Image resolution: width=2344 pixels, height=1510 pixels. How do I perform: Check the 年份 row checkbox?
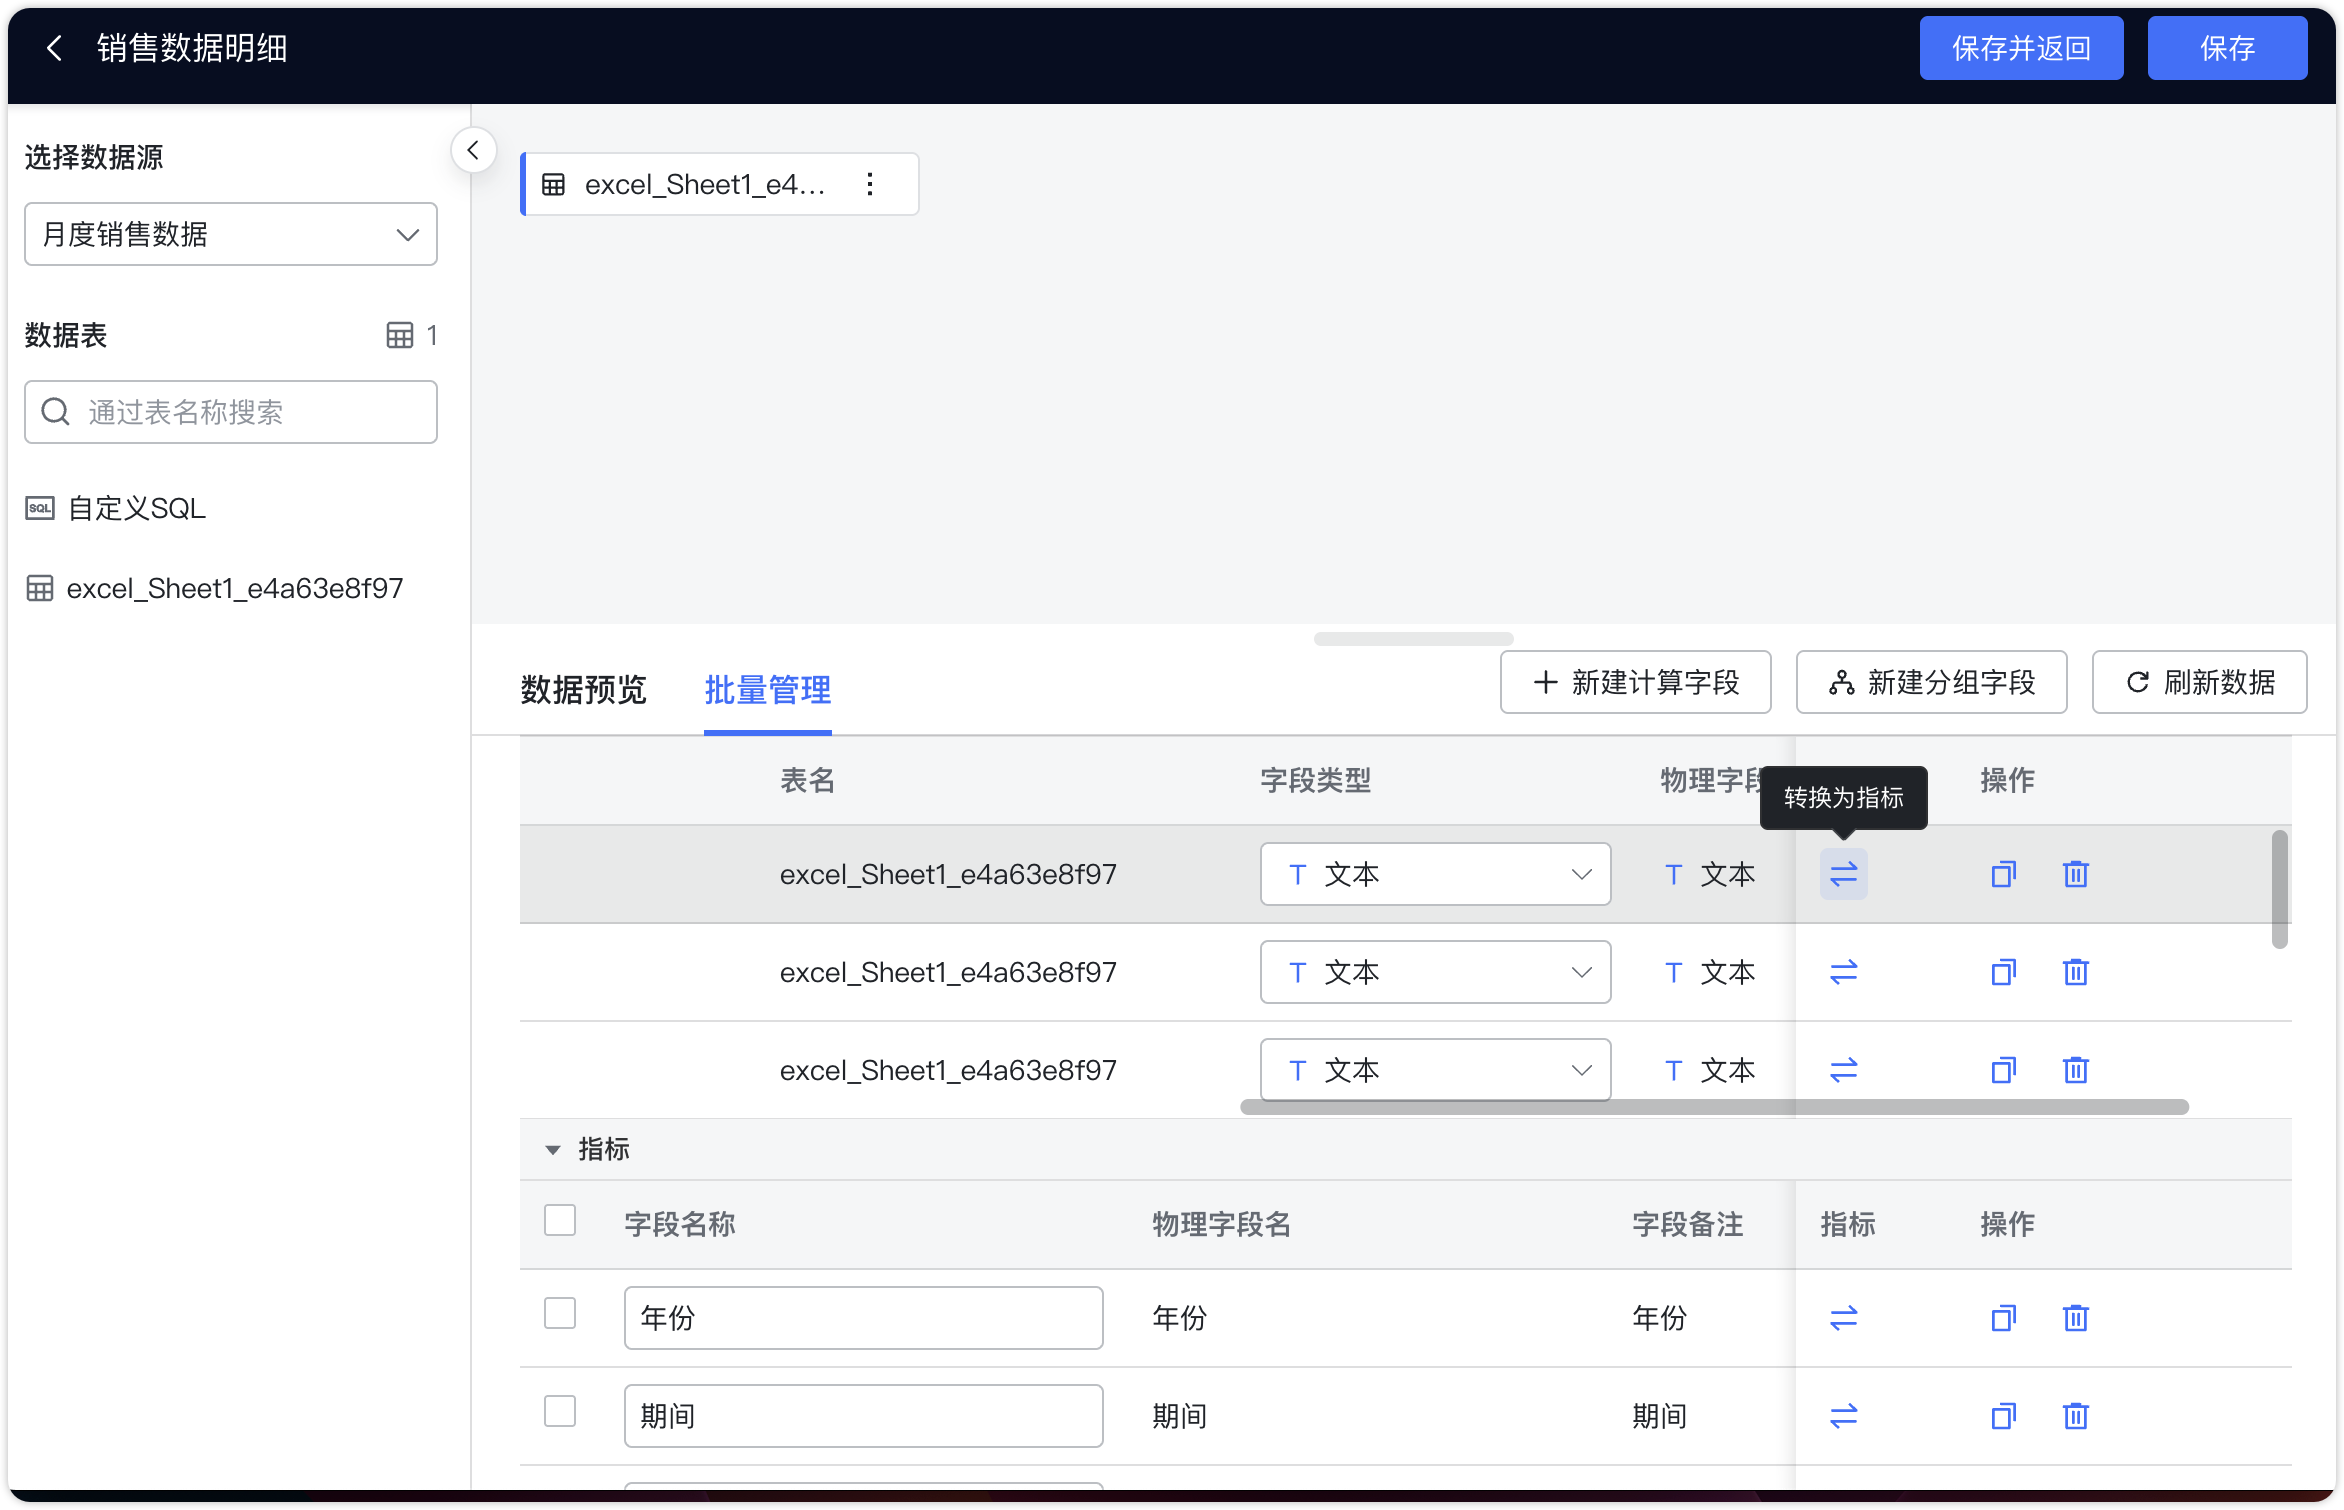pos(560,1313)
